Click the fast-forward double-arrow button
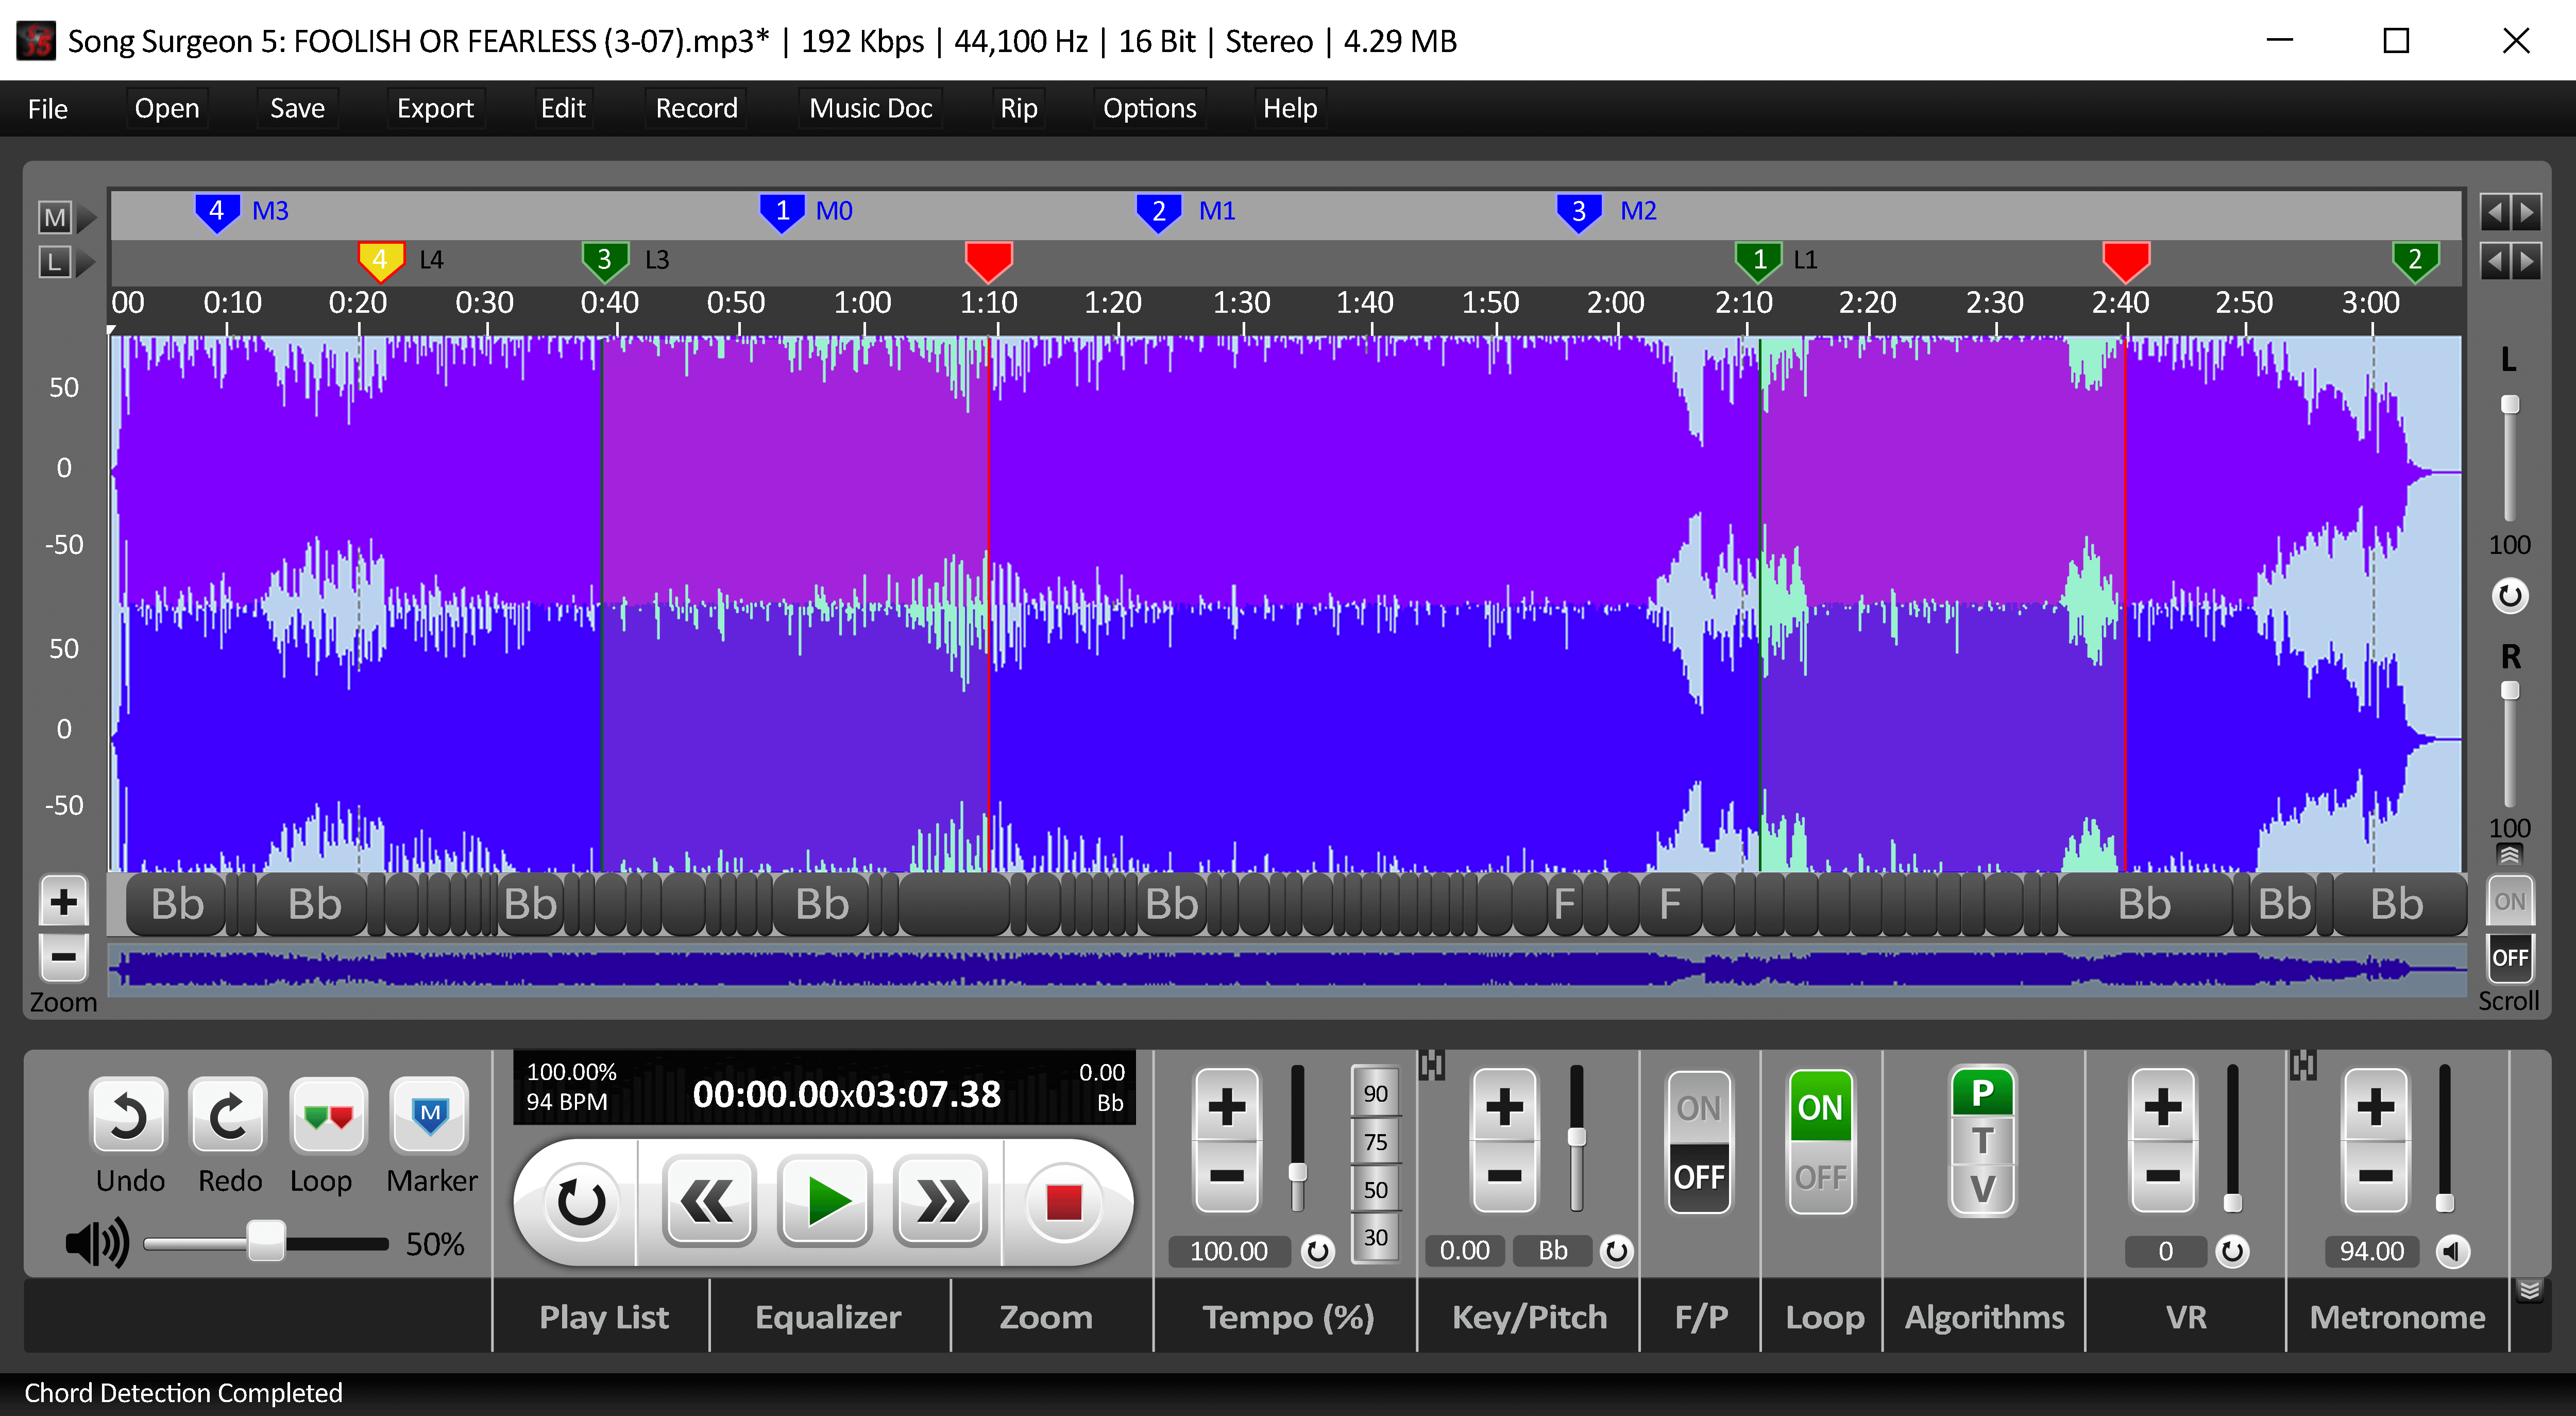Screen dimensions: 2576x1416 click(940, 1202)
